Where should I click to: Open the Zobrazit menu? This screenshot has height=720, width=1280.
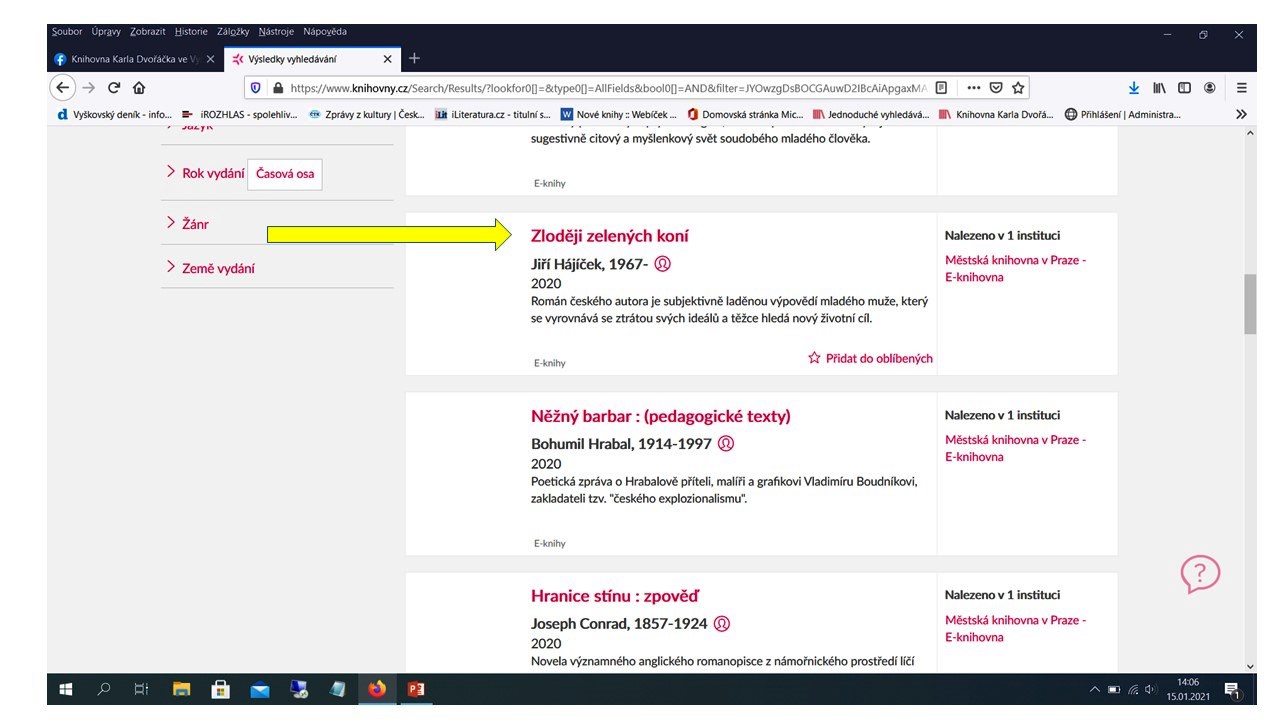pos(149,32)
